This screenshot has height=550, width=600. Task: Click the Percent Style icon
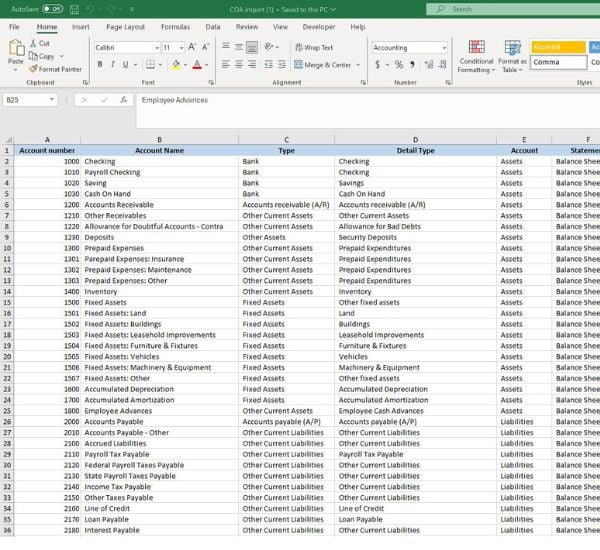pos(399,65)
